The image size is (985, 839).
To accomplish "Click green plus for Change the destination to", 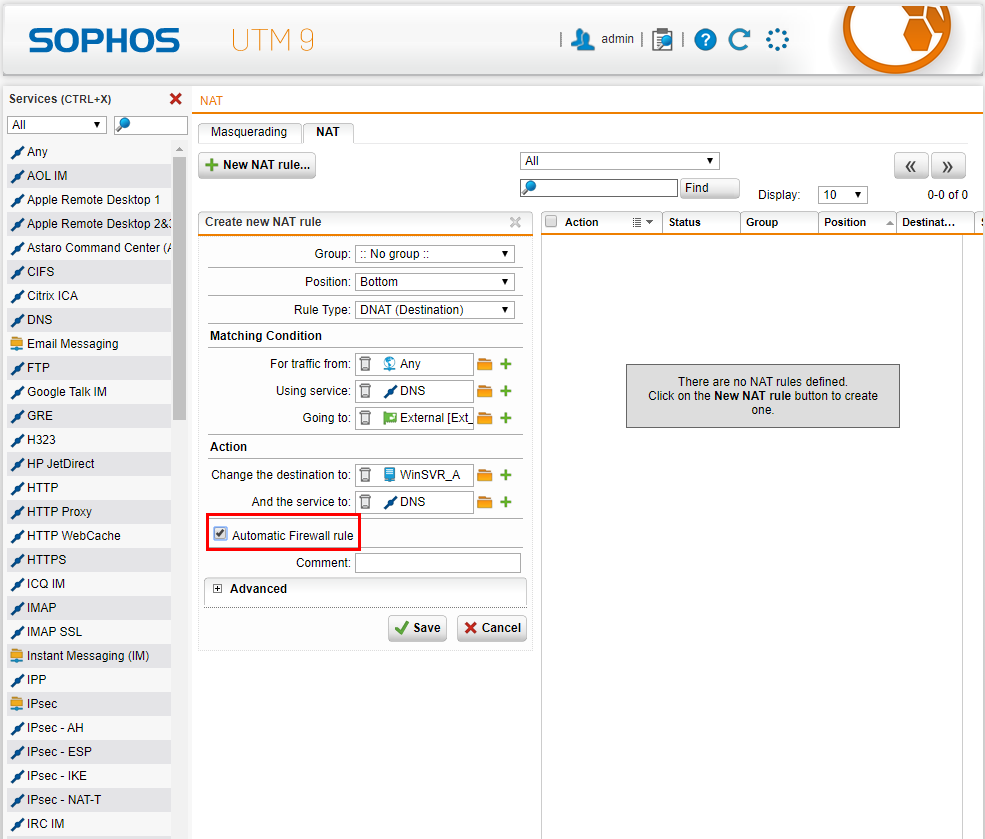I will (x=506, y=475).
